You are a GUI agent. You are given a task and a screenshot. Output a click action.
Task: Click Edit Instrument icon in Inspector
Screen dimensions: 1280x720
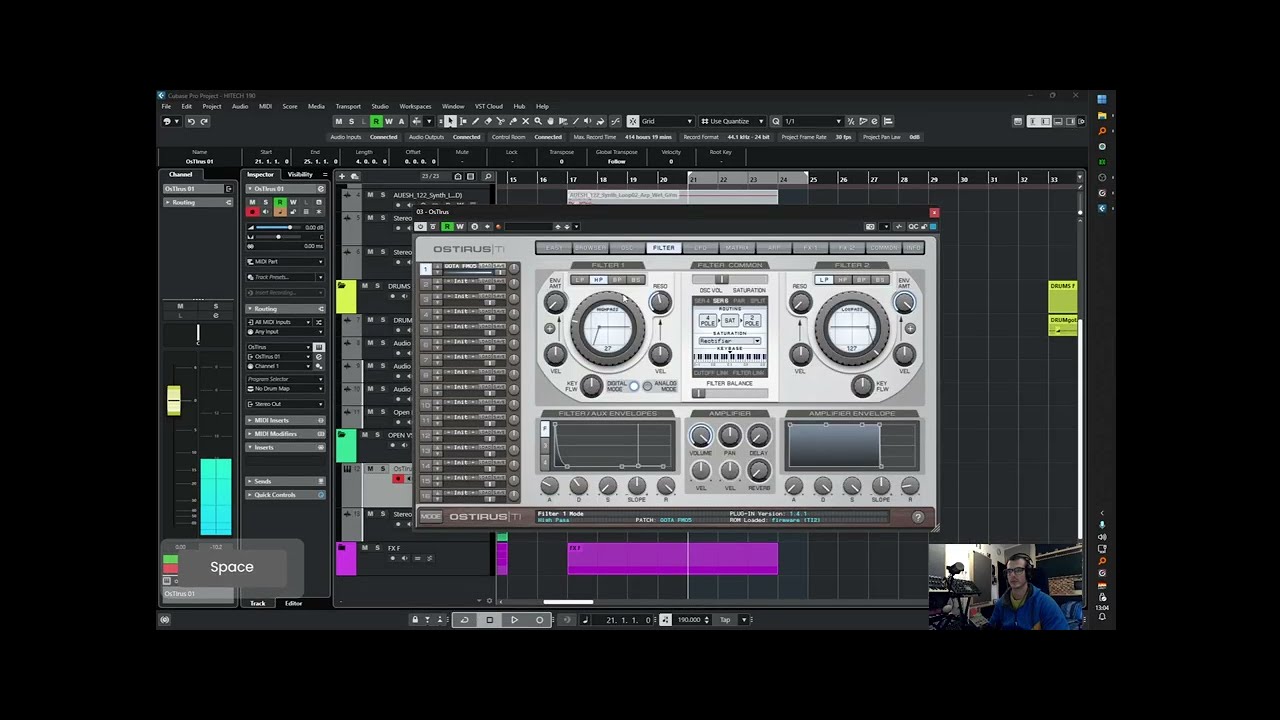pos(319,347)
